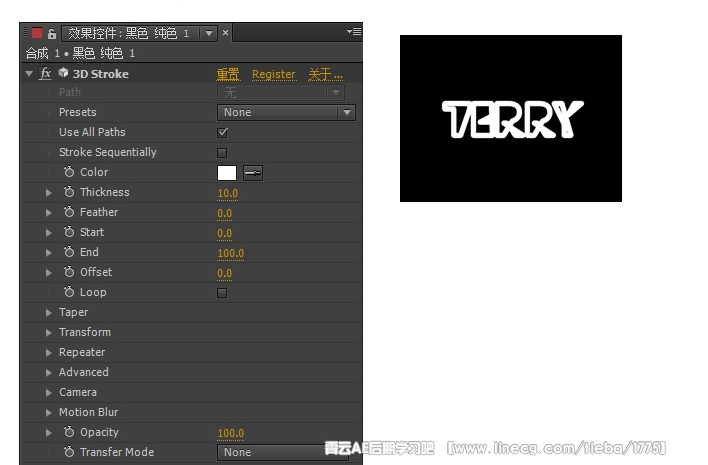Select the 3D Stroke effect name
708x465 pixels.
101,74
